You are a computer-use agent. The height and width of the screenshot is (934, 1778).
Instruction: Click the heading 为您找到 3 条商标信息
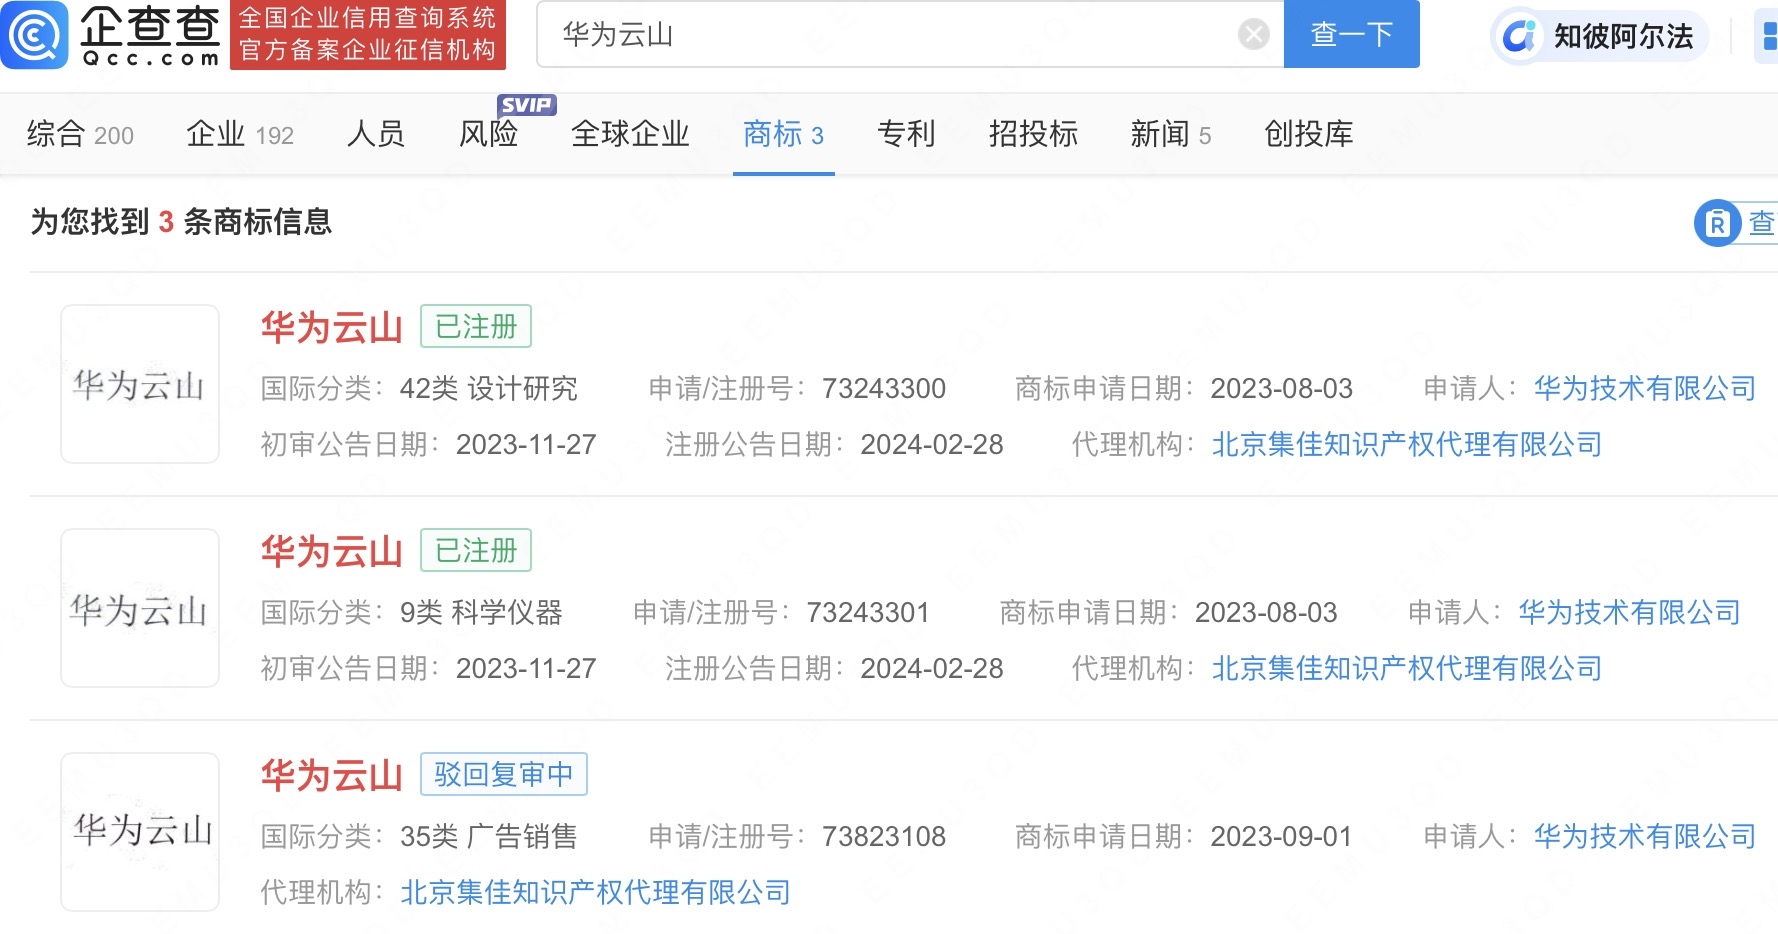click(x=181, y=222)
